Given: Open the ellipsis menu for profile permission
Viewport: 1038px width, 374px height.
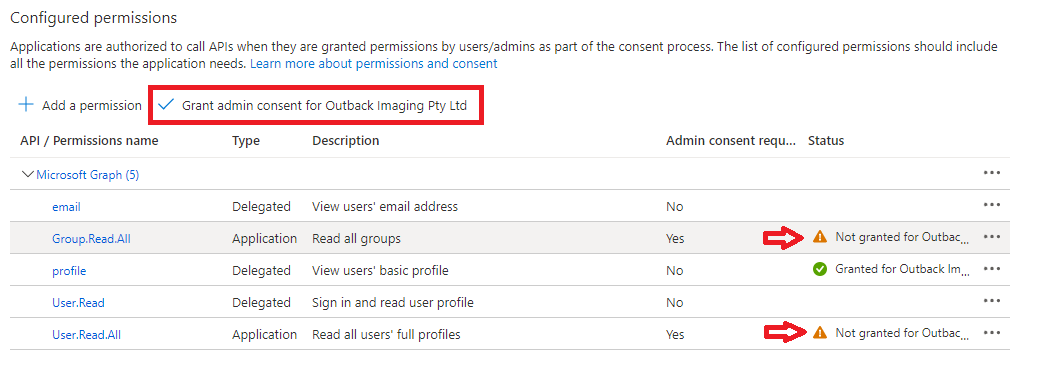Looking at the screenshot, I should pyautogui.click(x=991, y=269).
